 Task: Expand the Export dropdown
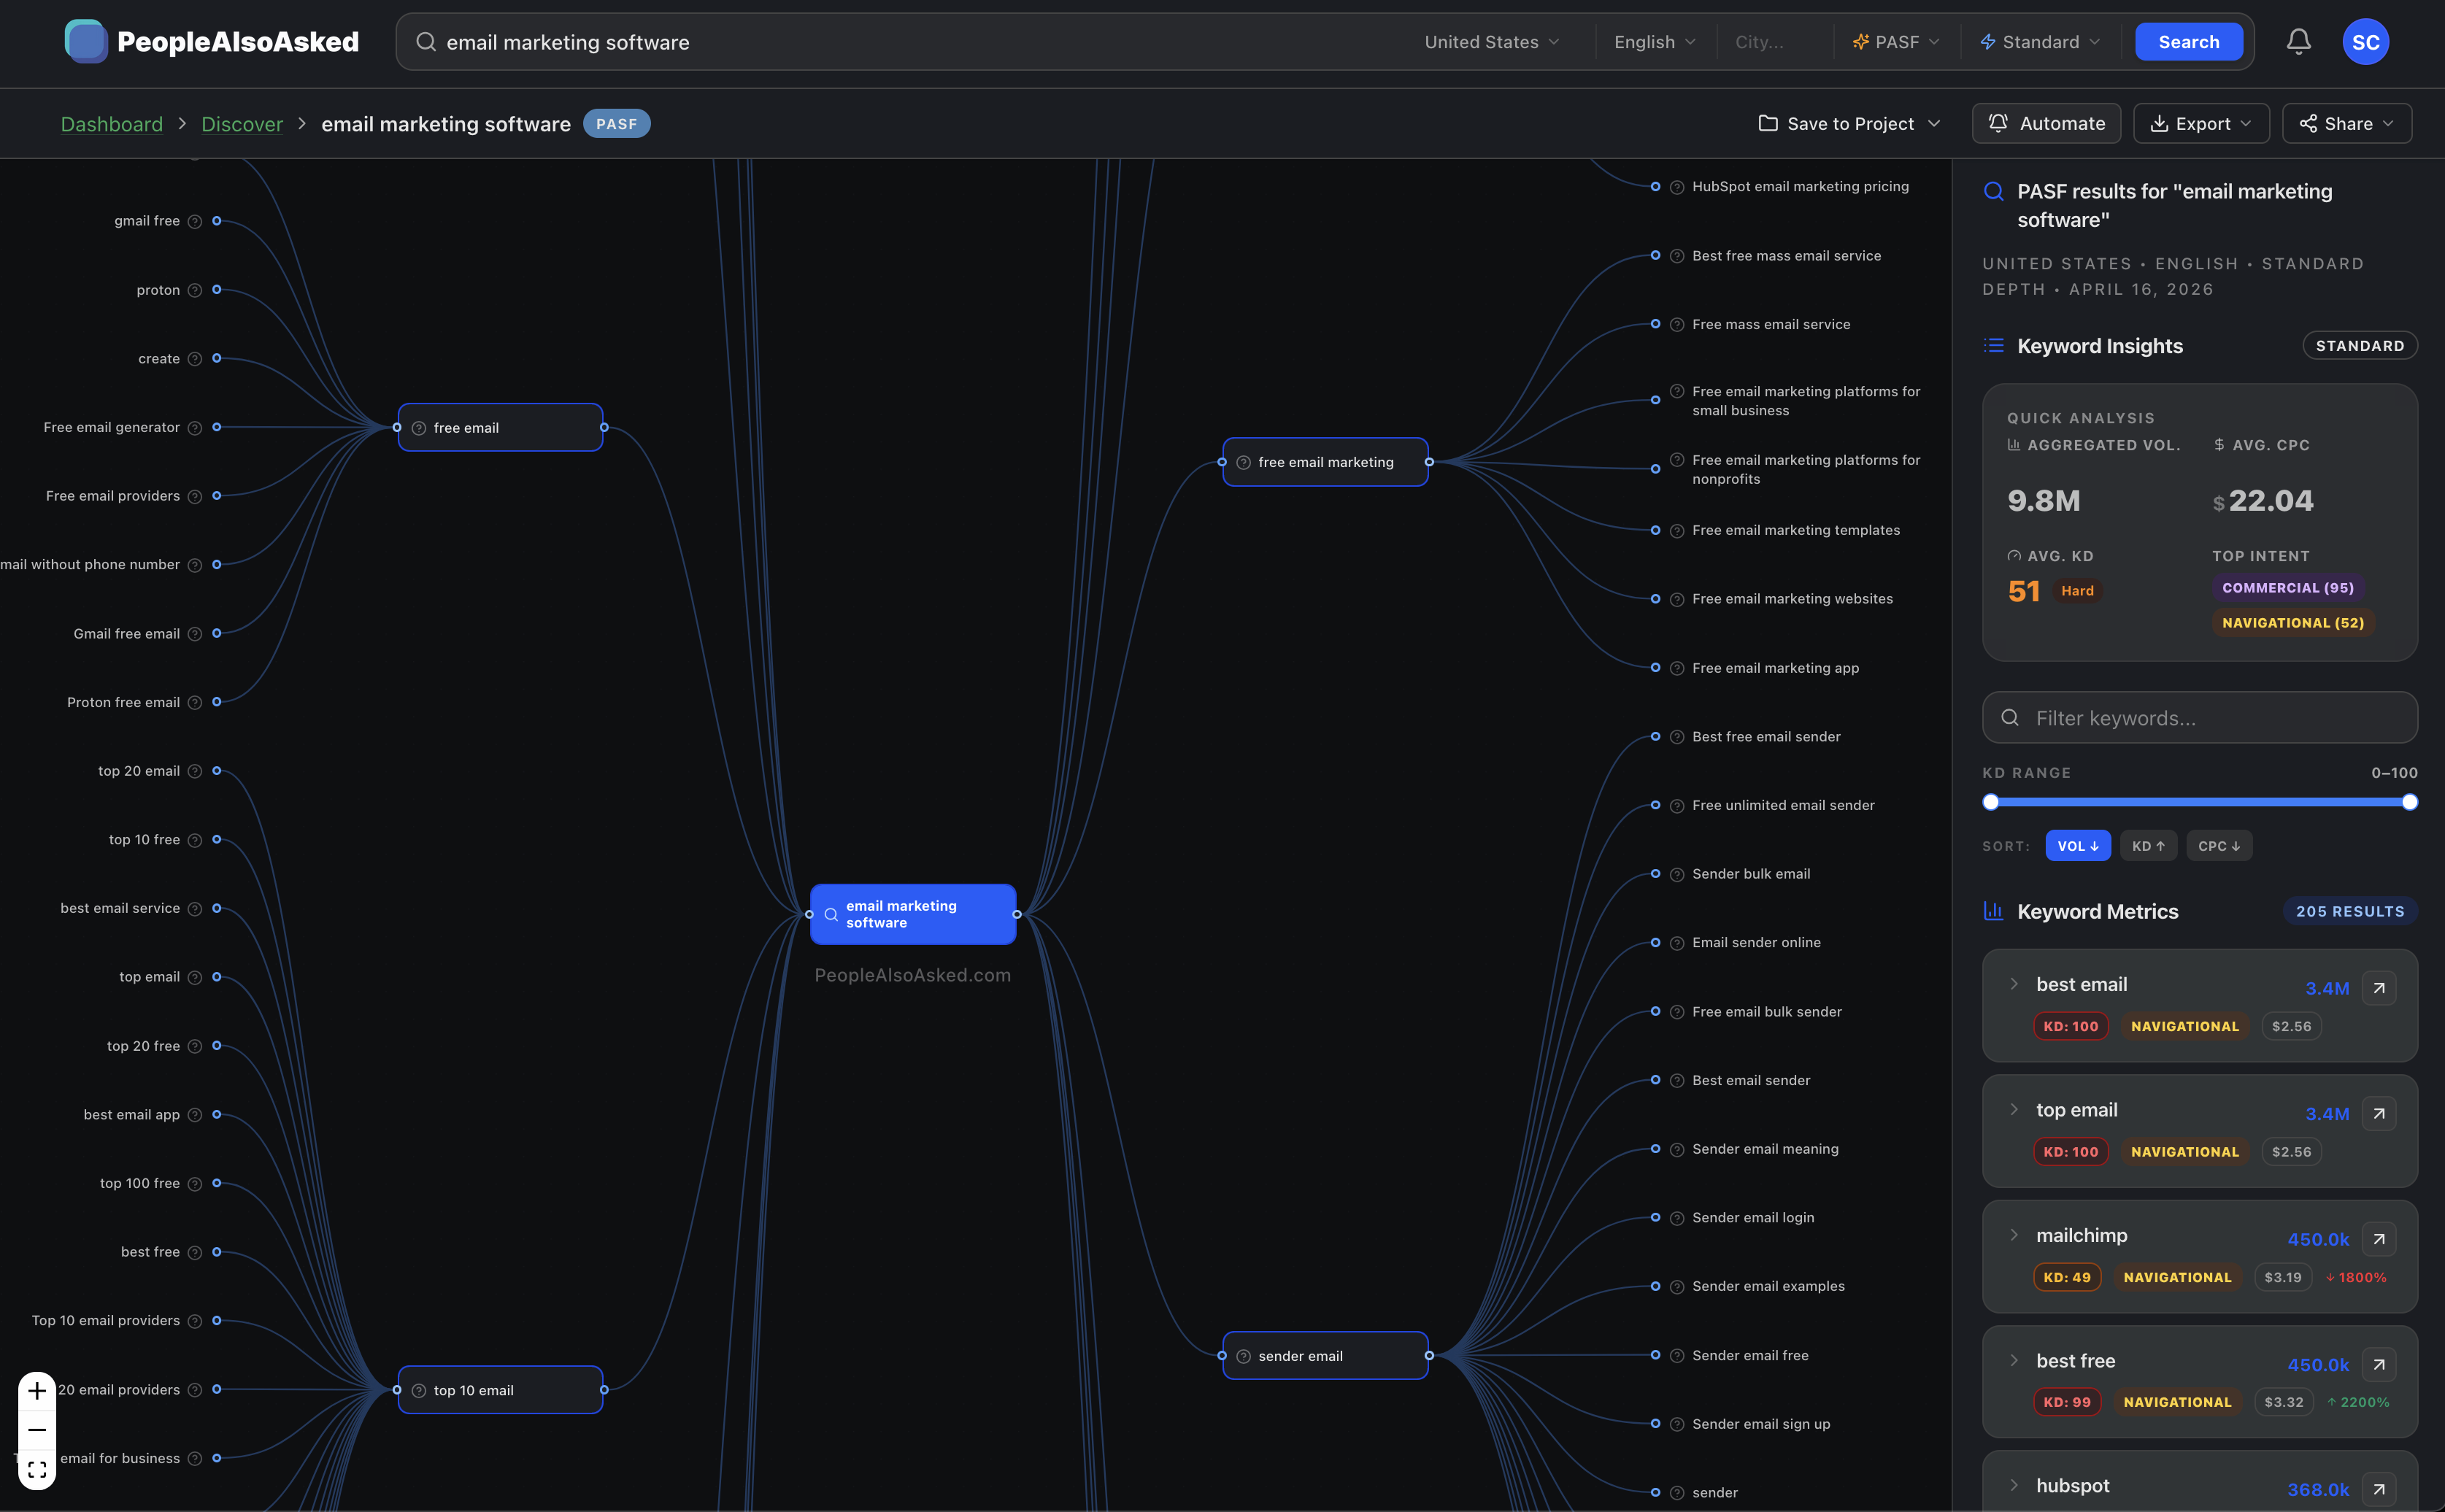pos(2201,124)
